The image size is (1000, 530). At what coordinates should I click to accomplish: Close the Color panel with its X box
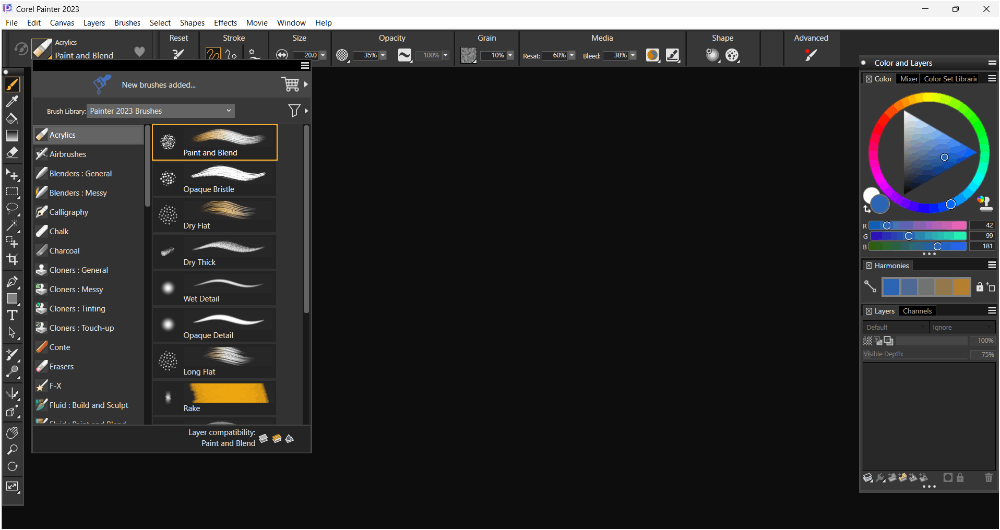click(x=869, y=79)
